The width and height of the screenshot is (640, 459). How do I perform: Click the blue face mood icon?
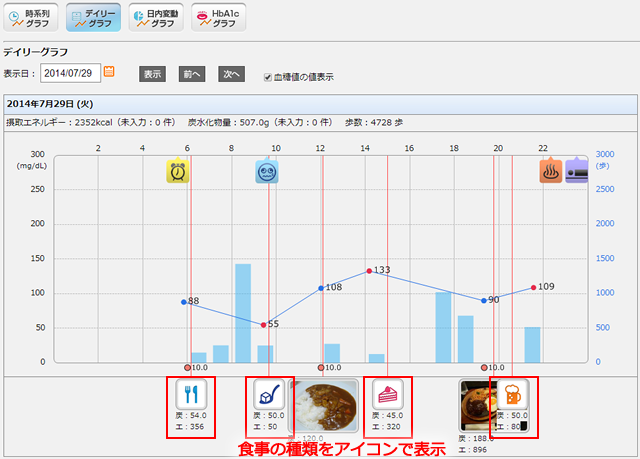267,172
